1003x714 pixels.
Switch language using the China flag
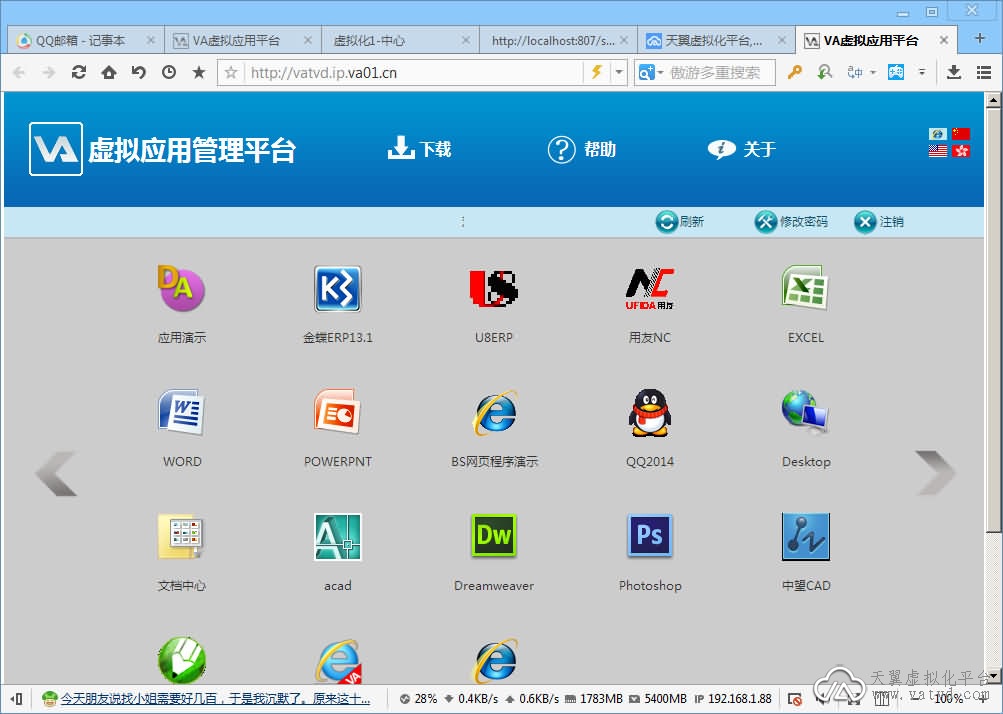click(961, 134)
